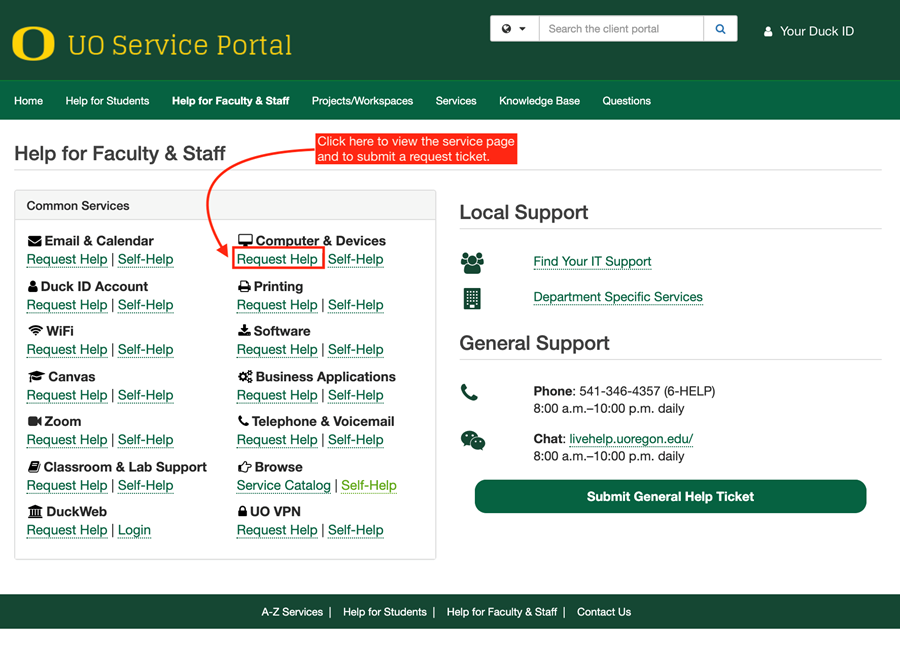Click Self-Help under Printing
The width and height of the screenshot is (900, 647).
pos(356,305)
